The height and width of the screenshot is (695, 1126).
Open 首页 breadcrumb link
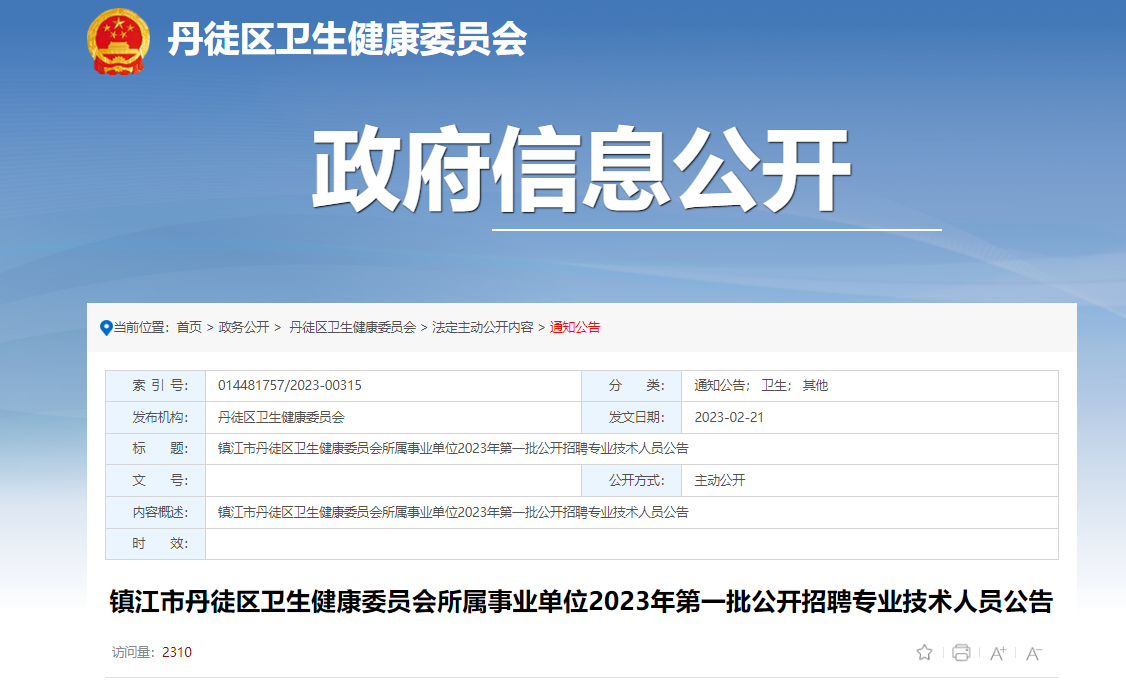tap(189, 327)
